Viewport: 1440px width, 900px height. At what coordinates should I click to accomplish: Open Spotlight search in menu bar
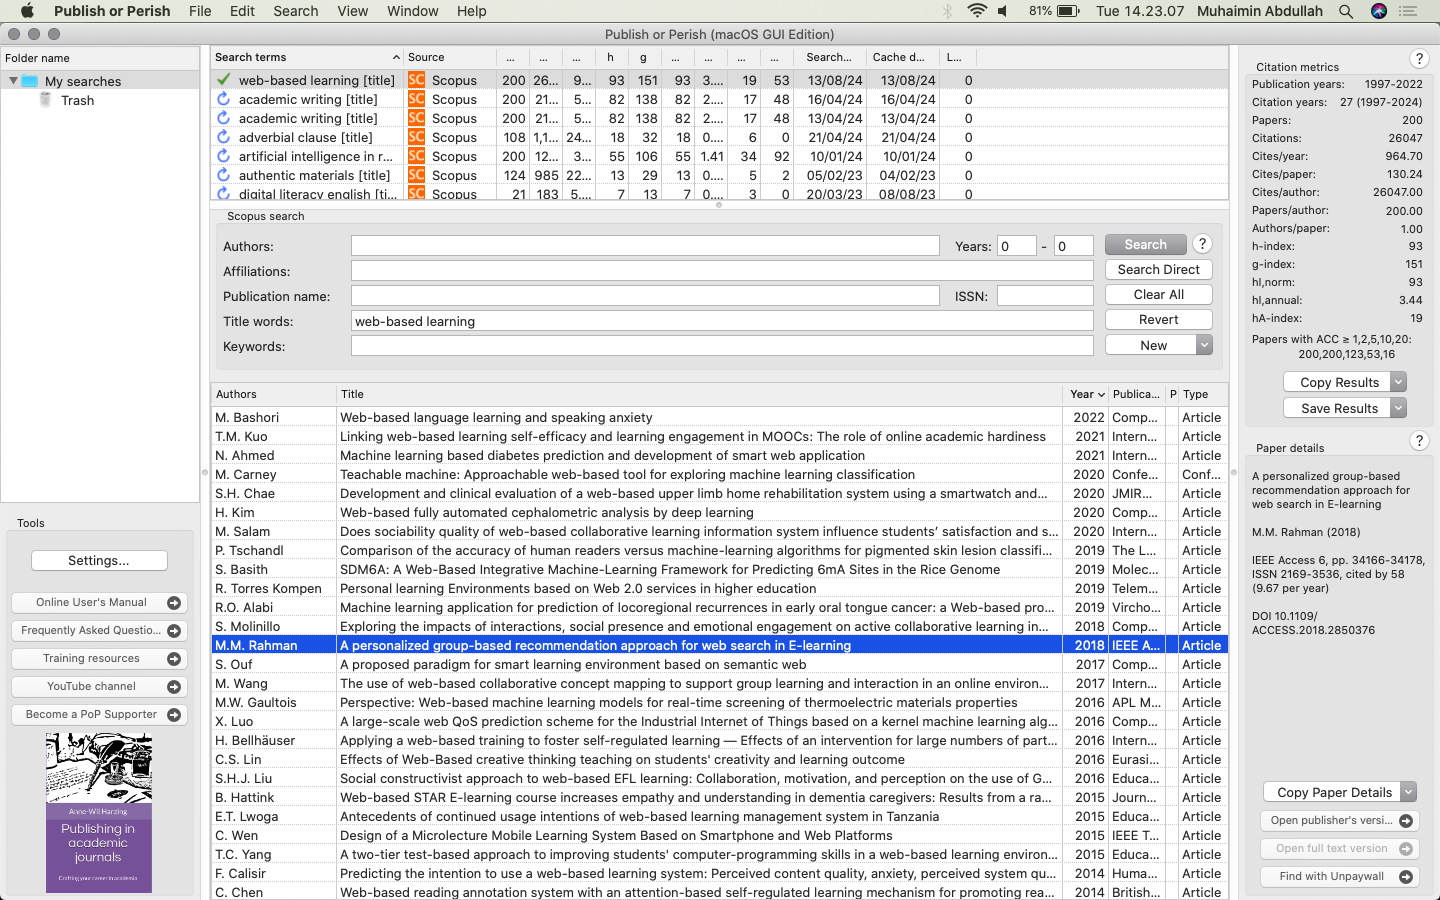[x=1346, y=11]
